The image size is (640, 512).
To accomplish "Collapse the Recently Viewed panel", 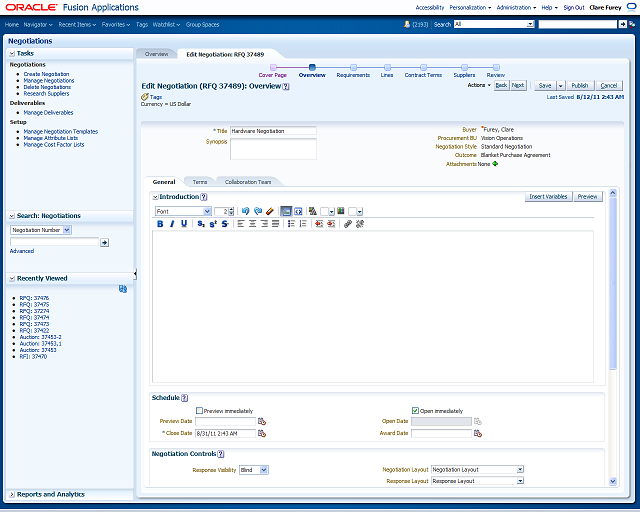I will 12,278.
